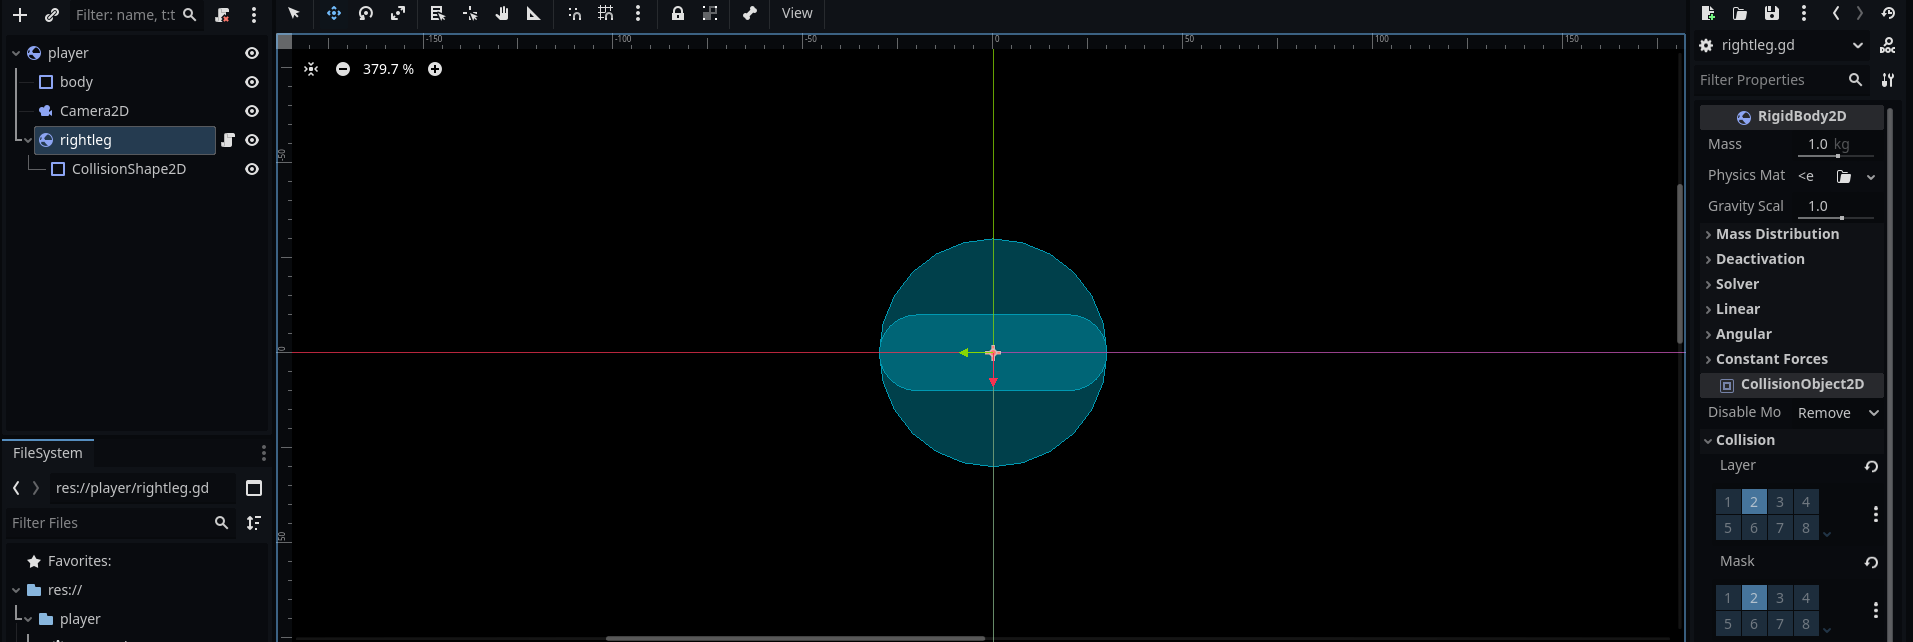Activate the Pan Mode hand tool
This screenshot has height=642, width=1913.
(502, 13)
